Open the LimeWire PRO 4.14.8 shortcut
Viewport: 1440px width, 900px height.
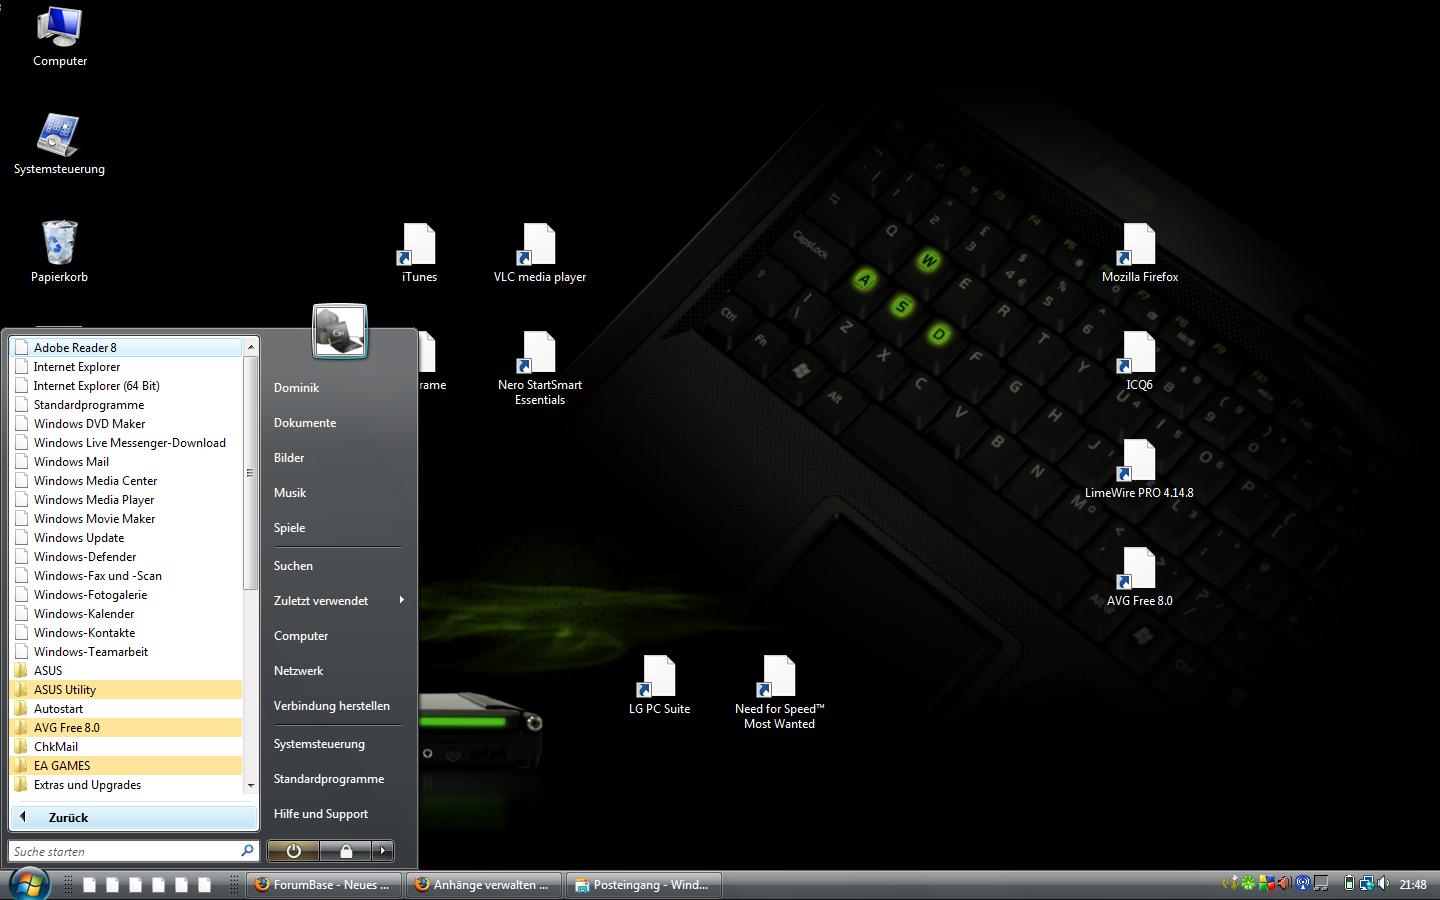(1139, 468)
